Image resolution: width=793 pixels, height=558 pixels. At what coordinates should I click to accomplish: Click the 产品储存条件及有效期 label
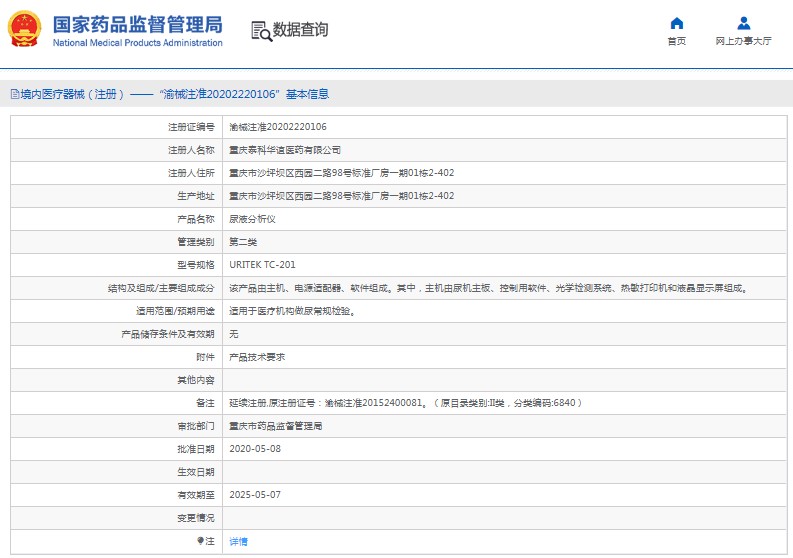pos(168,334)
